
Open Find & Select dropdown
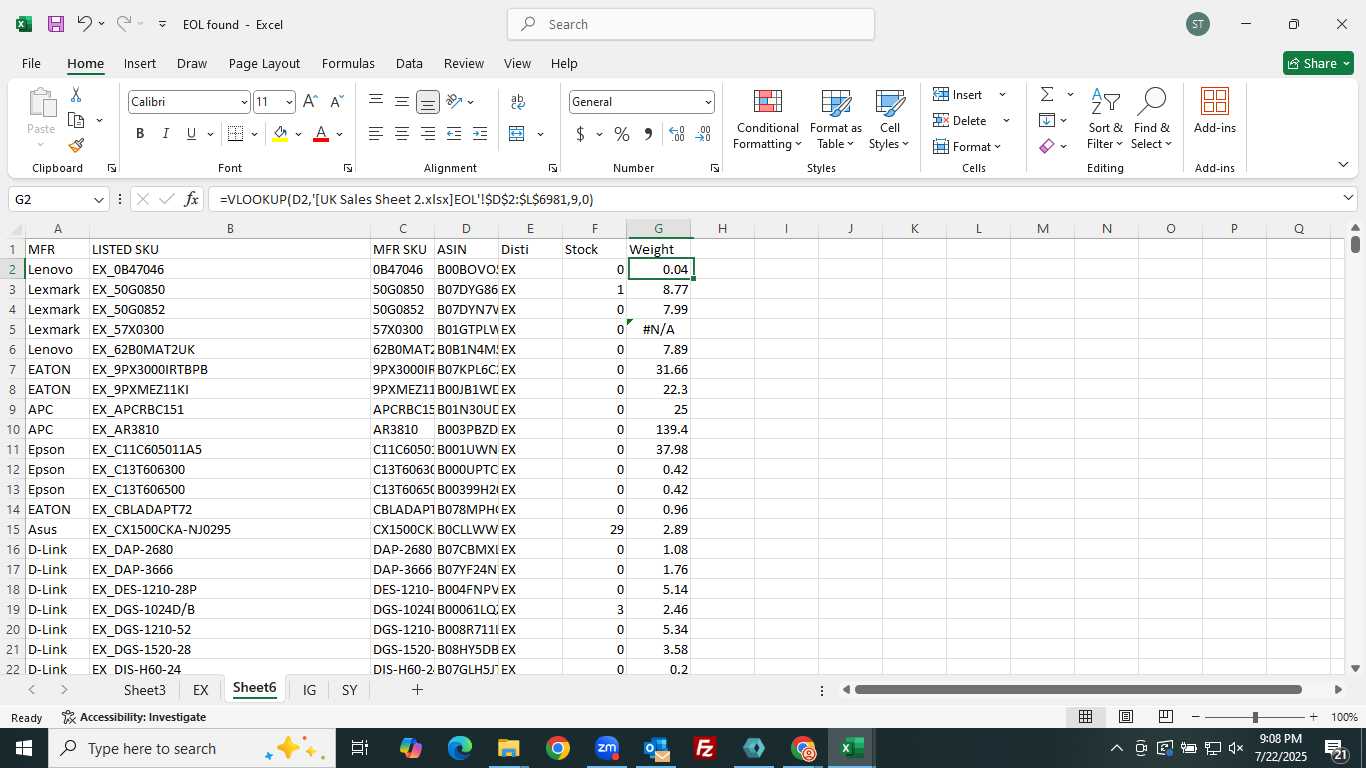(x=1152, y=120)
